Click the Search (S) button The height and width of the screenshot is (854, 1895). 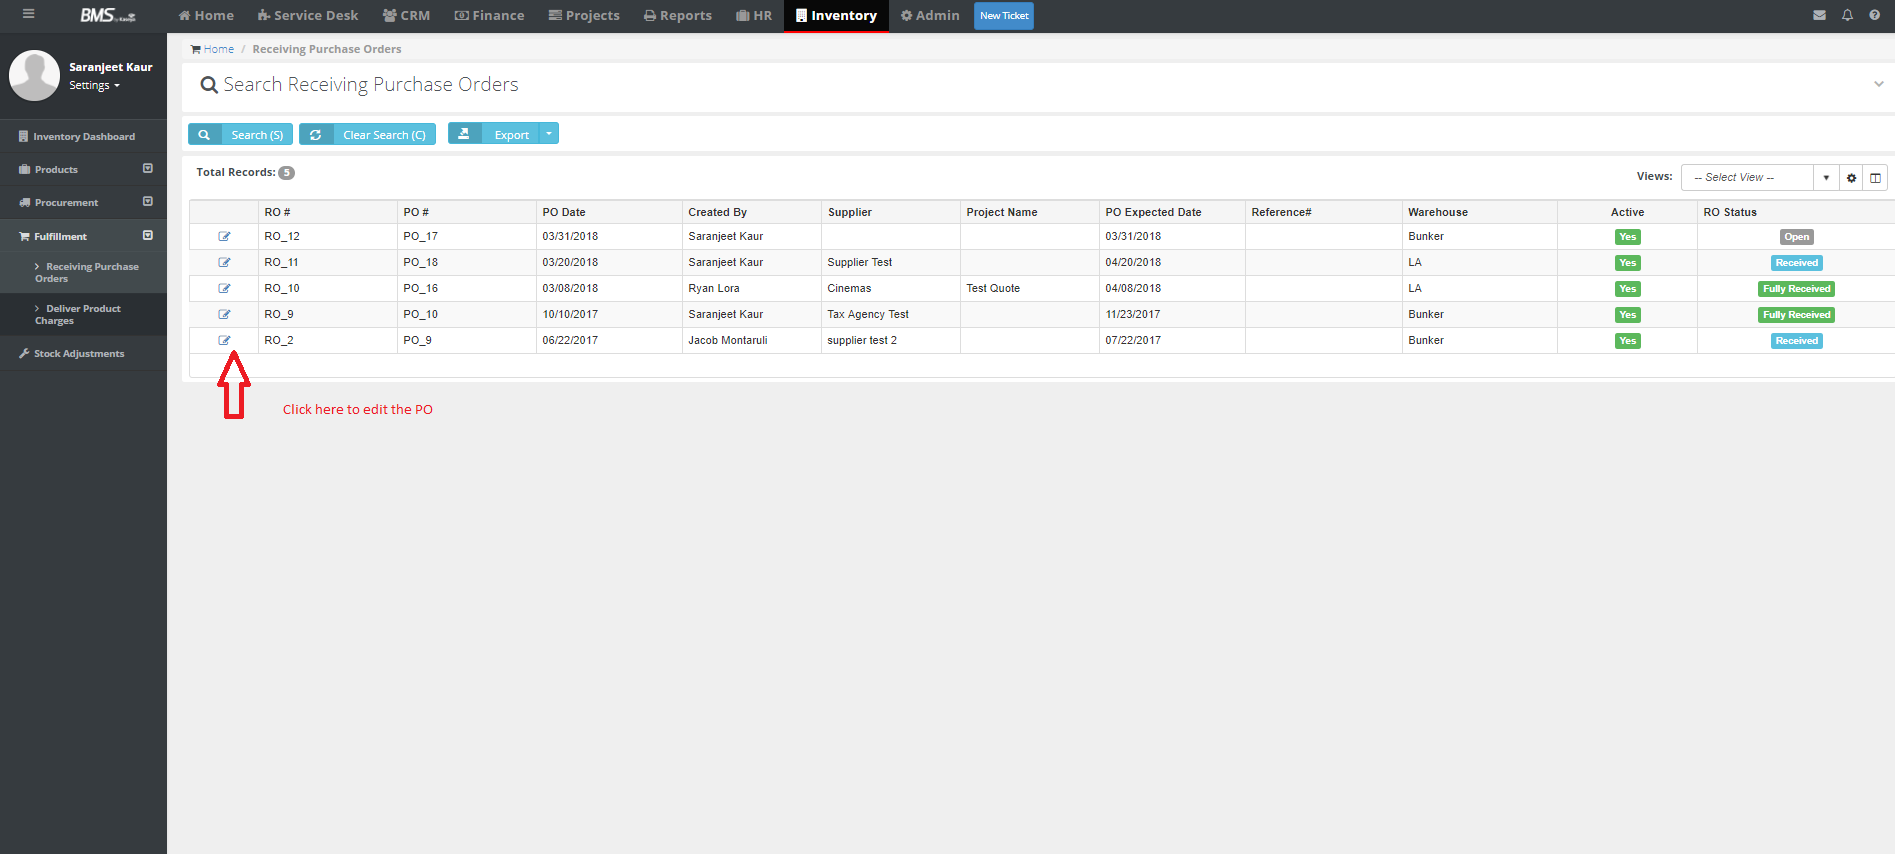240,134
